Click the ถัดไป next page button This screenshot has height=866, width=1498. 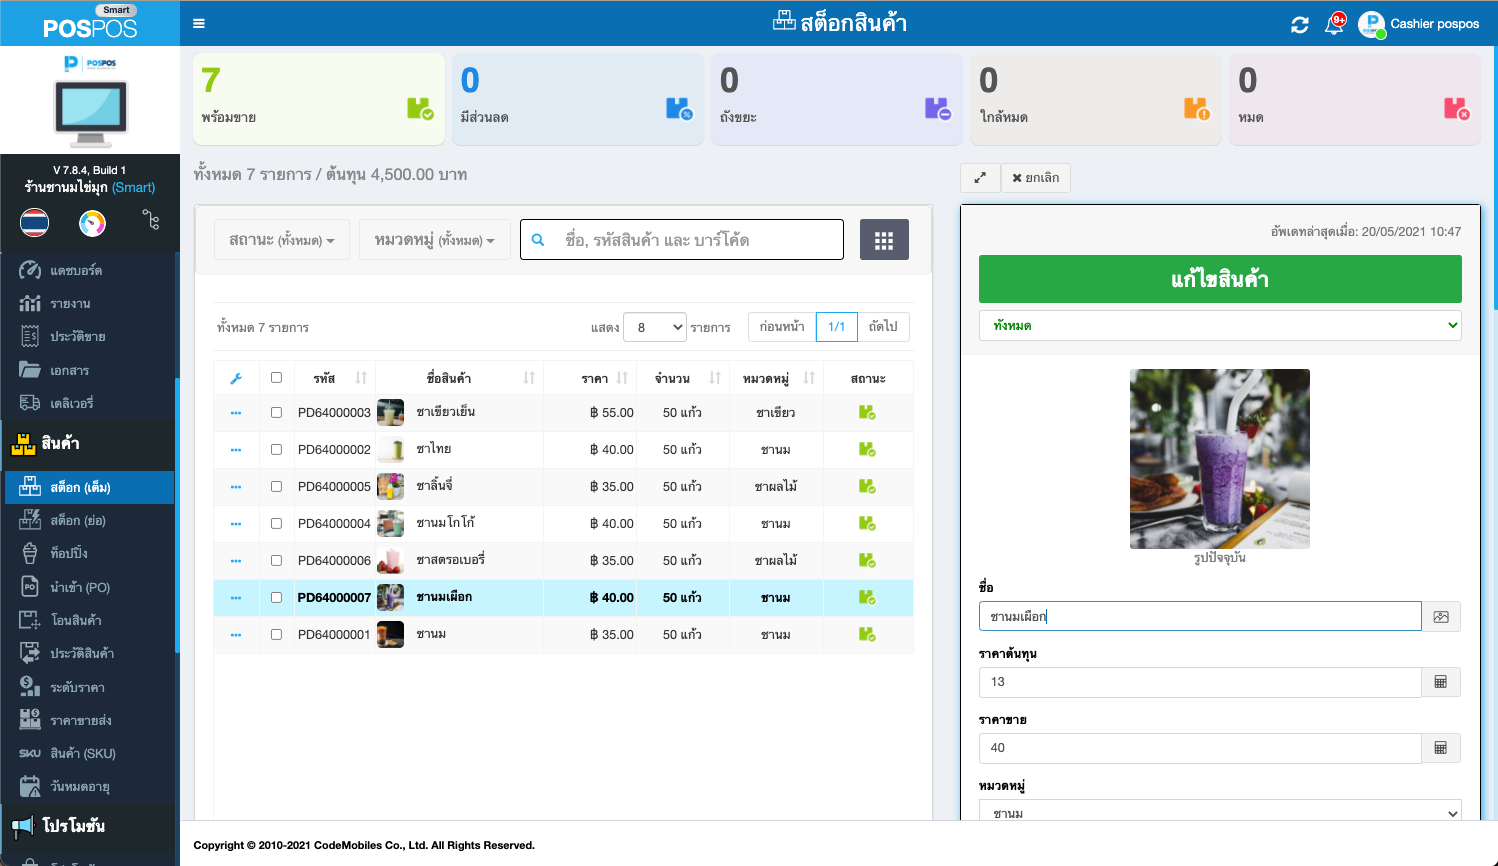882,327
